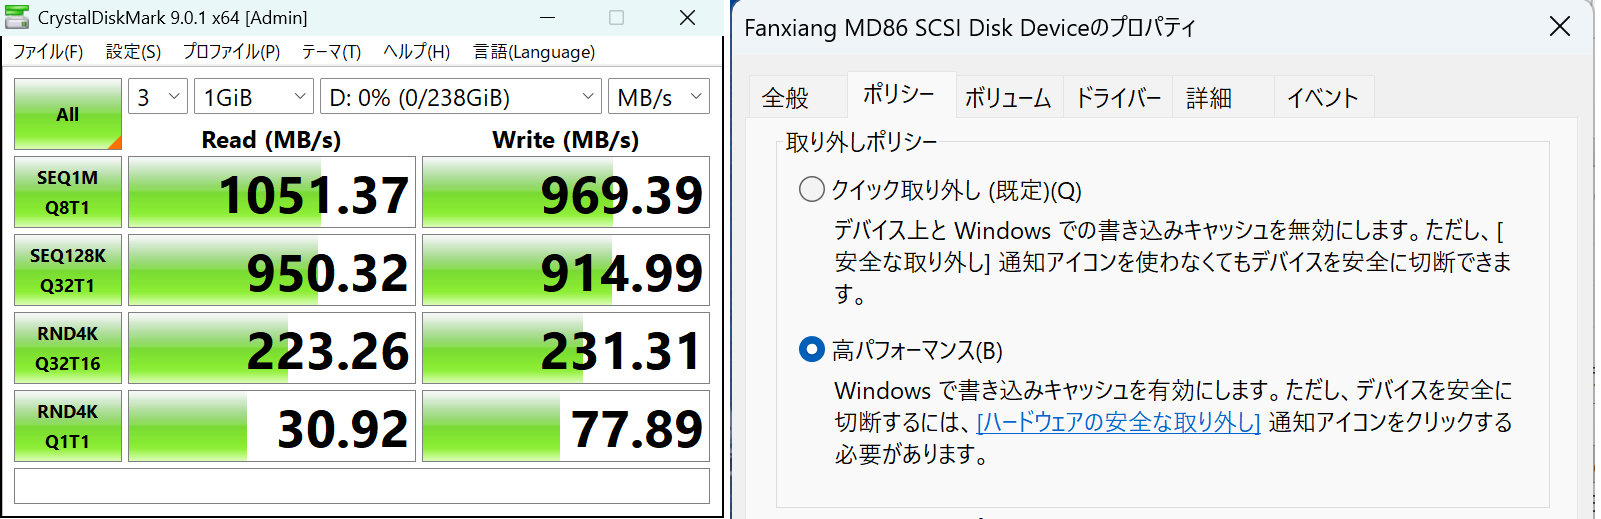Click the ハードウェアの安全な取り外し link
Screen dimensions: 1601x519
tap(1118, 422)
